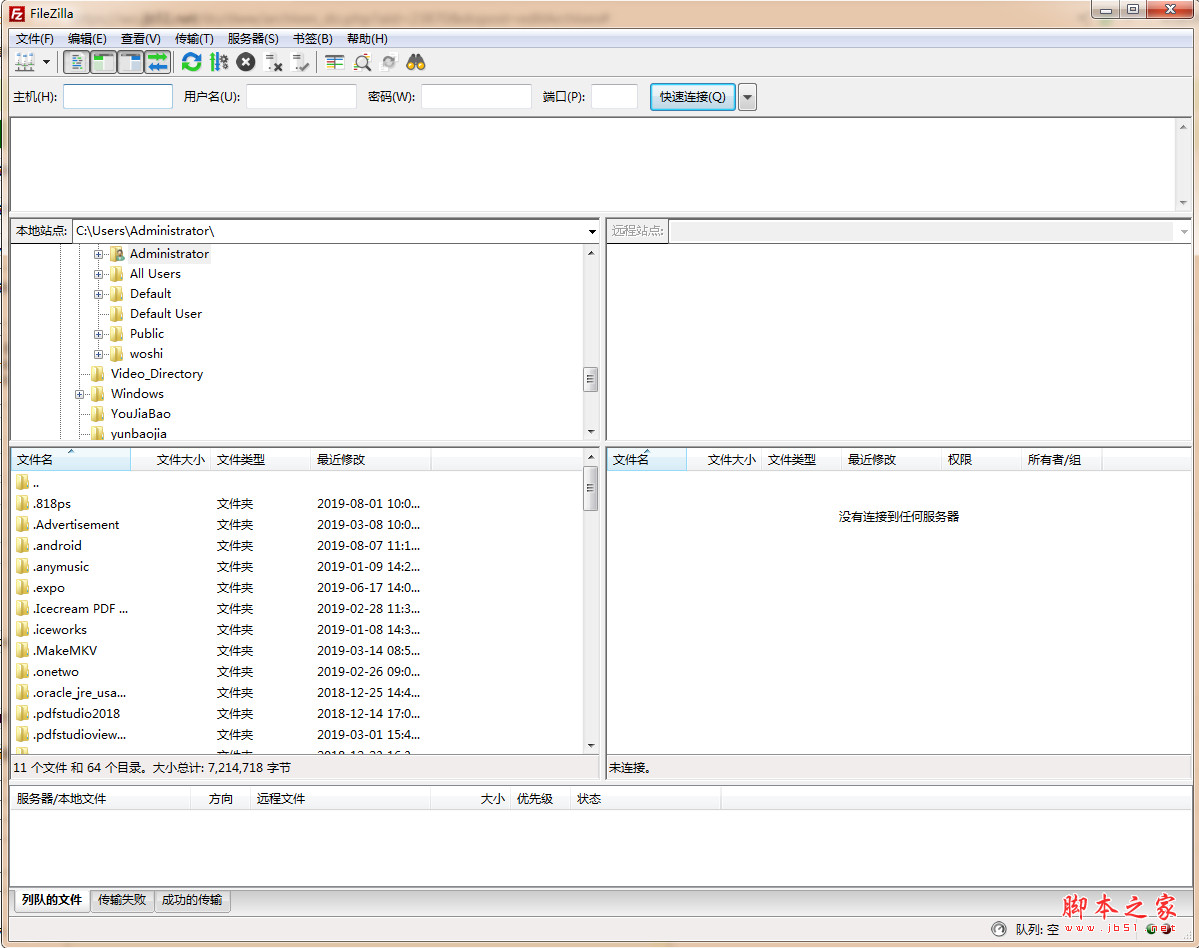
Task: Open the 查看(V) menu
Action: pyautogui.click(x=141, y=39)
